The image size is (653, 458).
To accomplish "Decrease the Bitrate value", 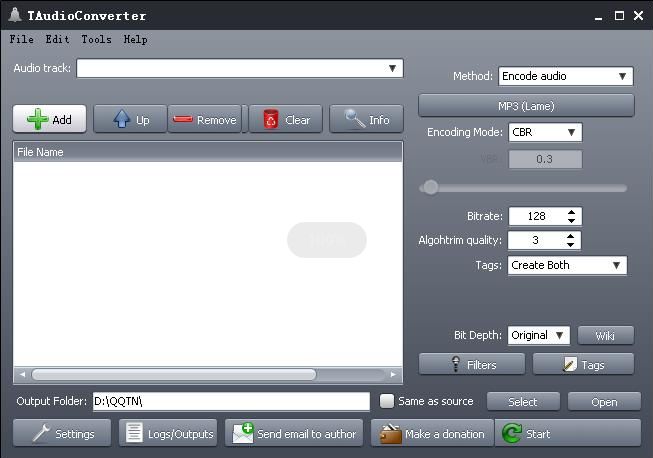I will click(x=571, y=220).
